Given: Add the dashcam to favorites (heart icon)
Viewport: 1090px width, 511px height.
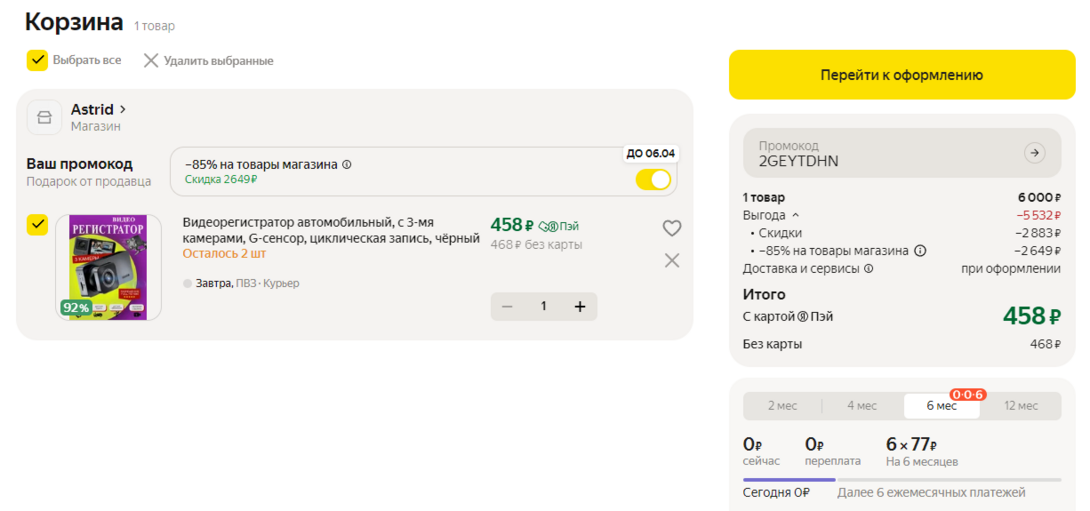Looking at the screenshot, I should click(x=672, y=228).
